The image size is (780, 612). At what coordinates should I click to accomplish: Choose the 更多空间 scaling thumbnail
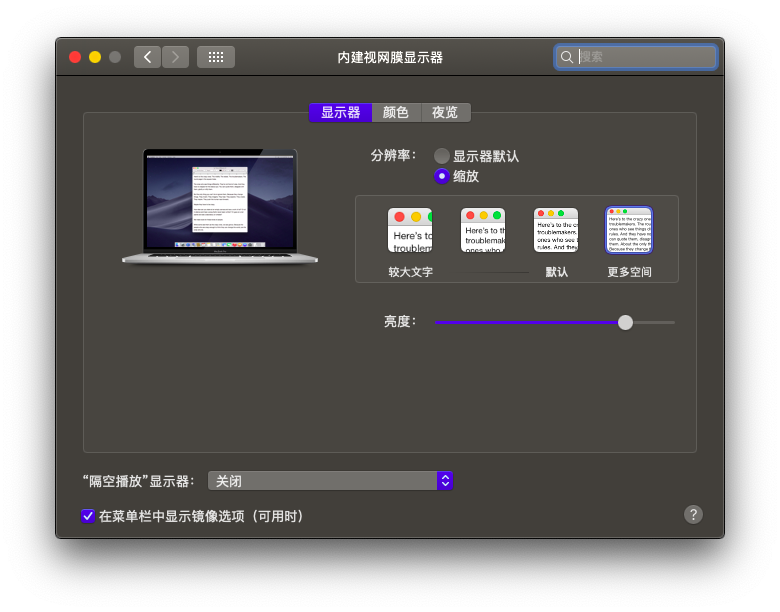(x=629, y=230)
